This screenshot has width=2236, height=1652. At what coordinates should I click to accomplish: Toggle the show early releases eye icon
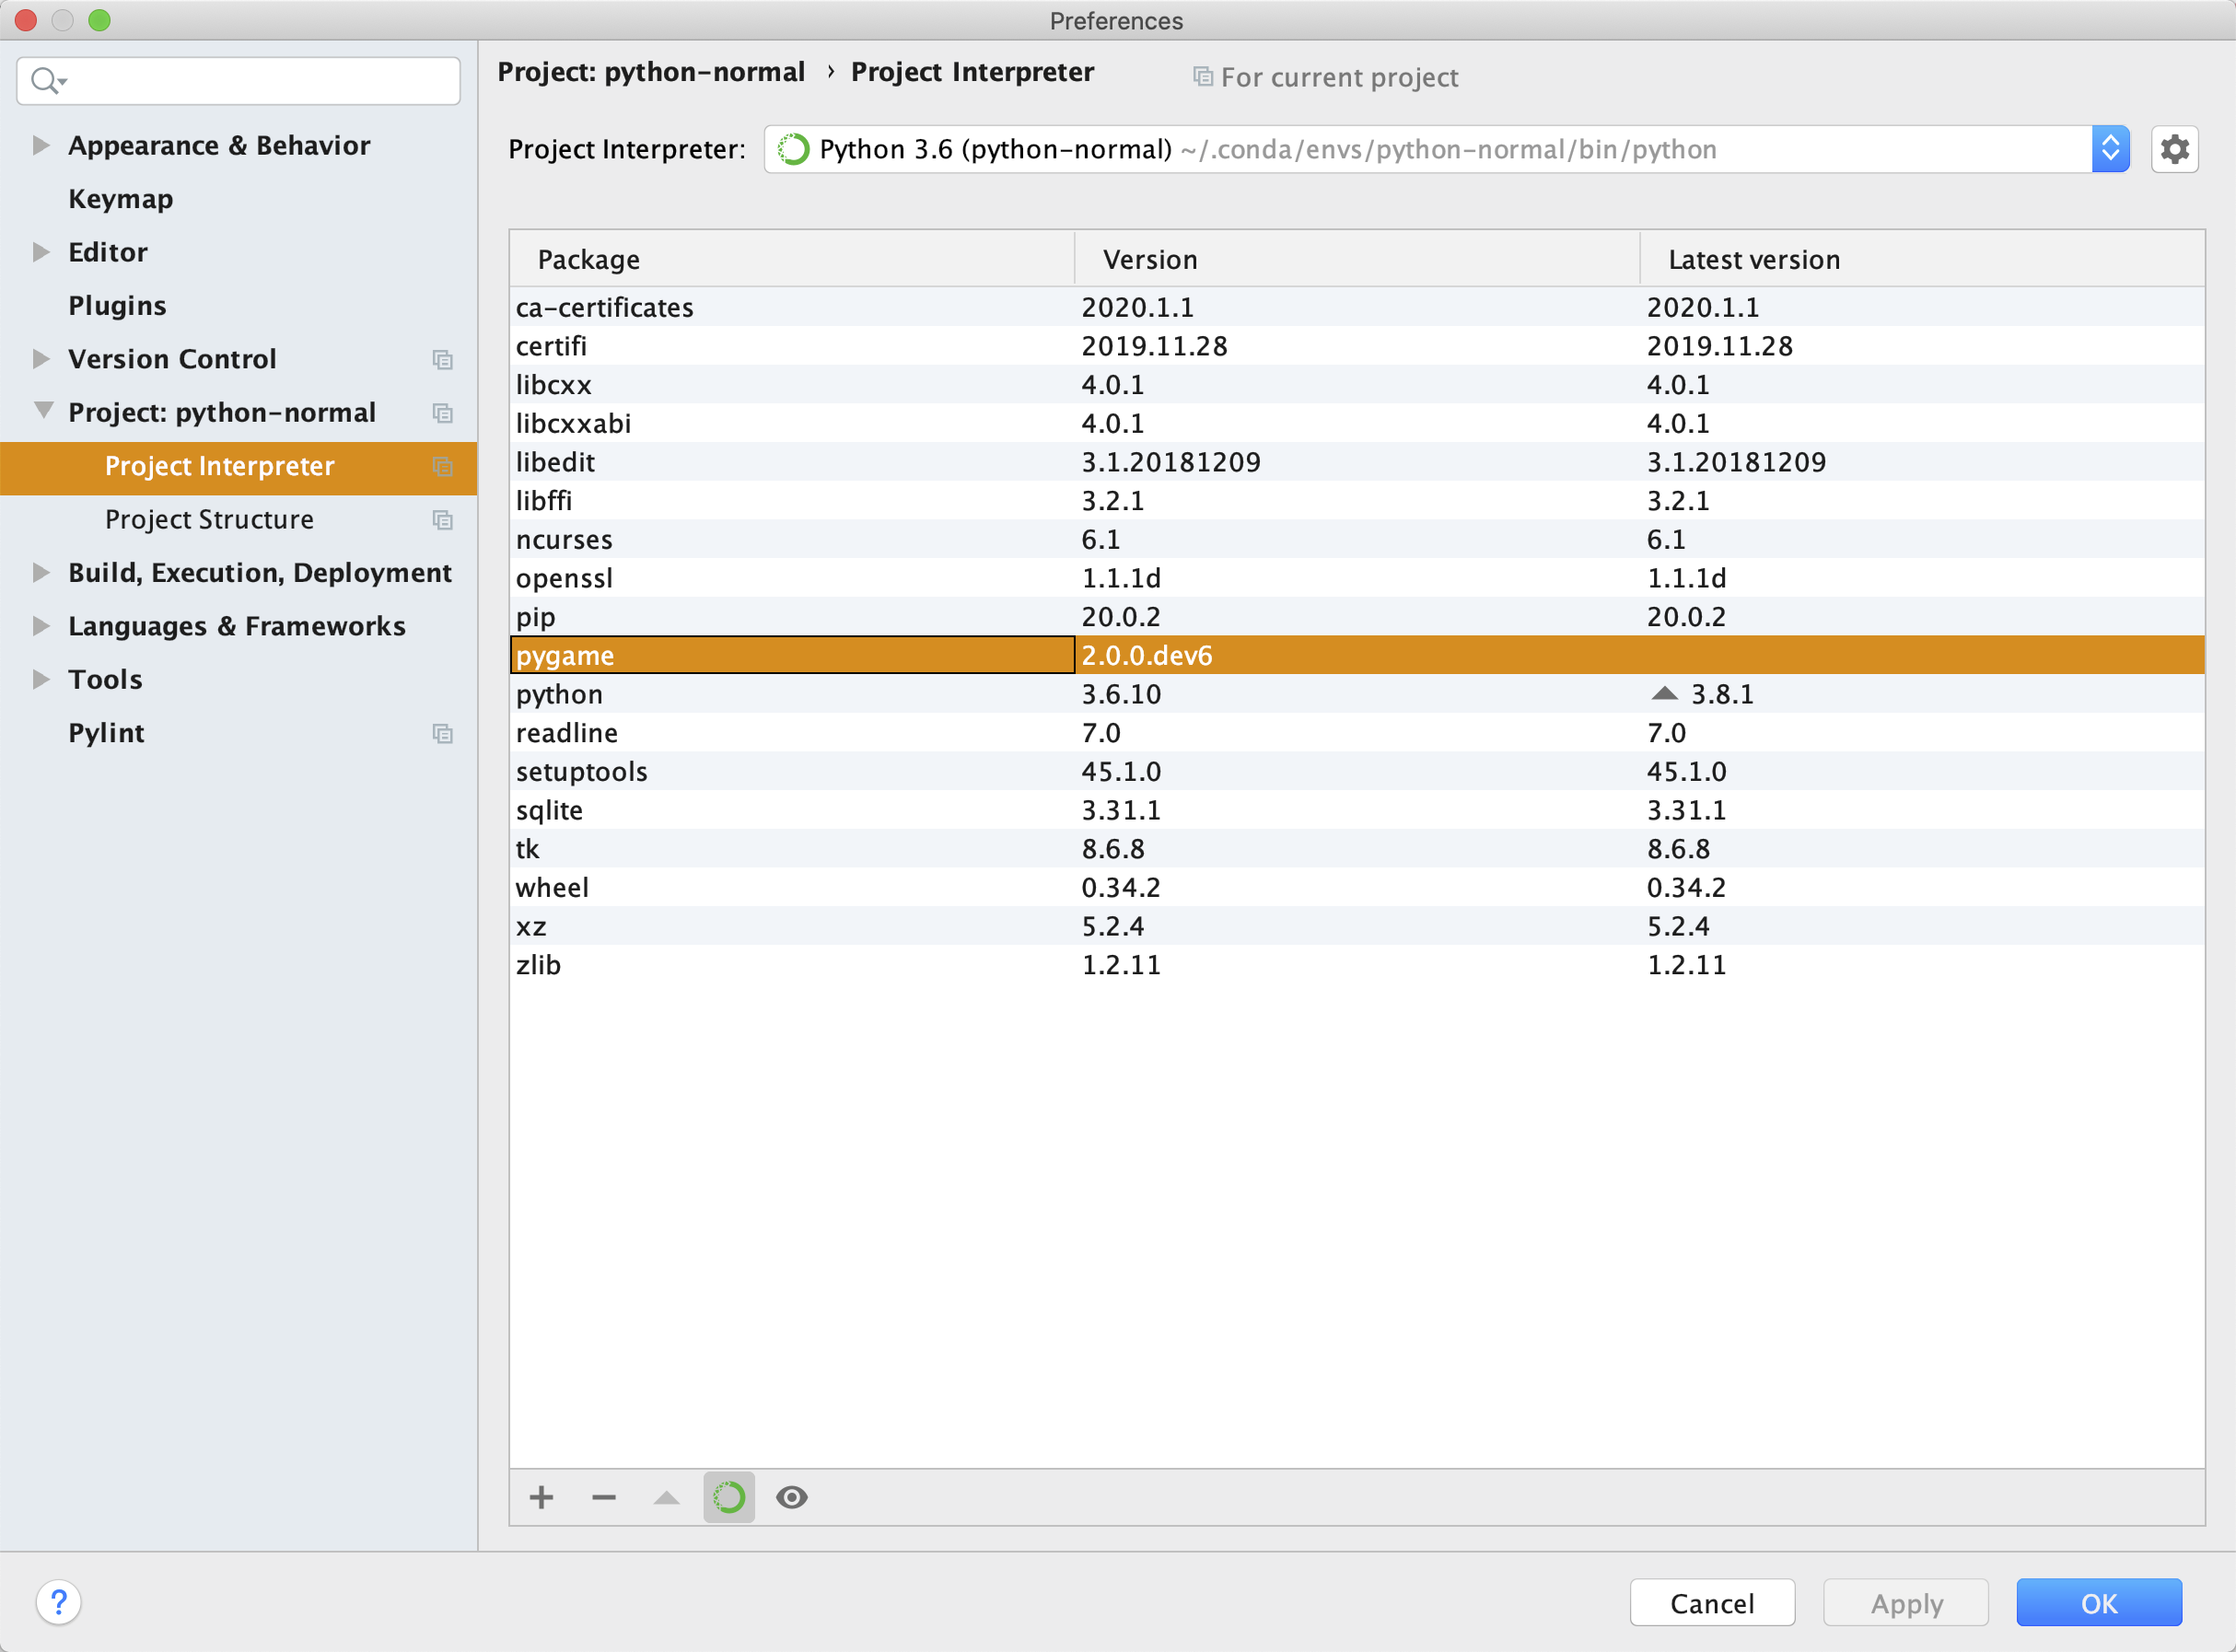792,1497
